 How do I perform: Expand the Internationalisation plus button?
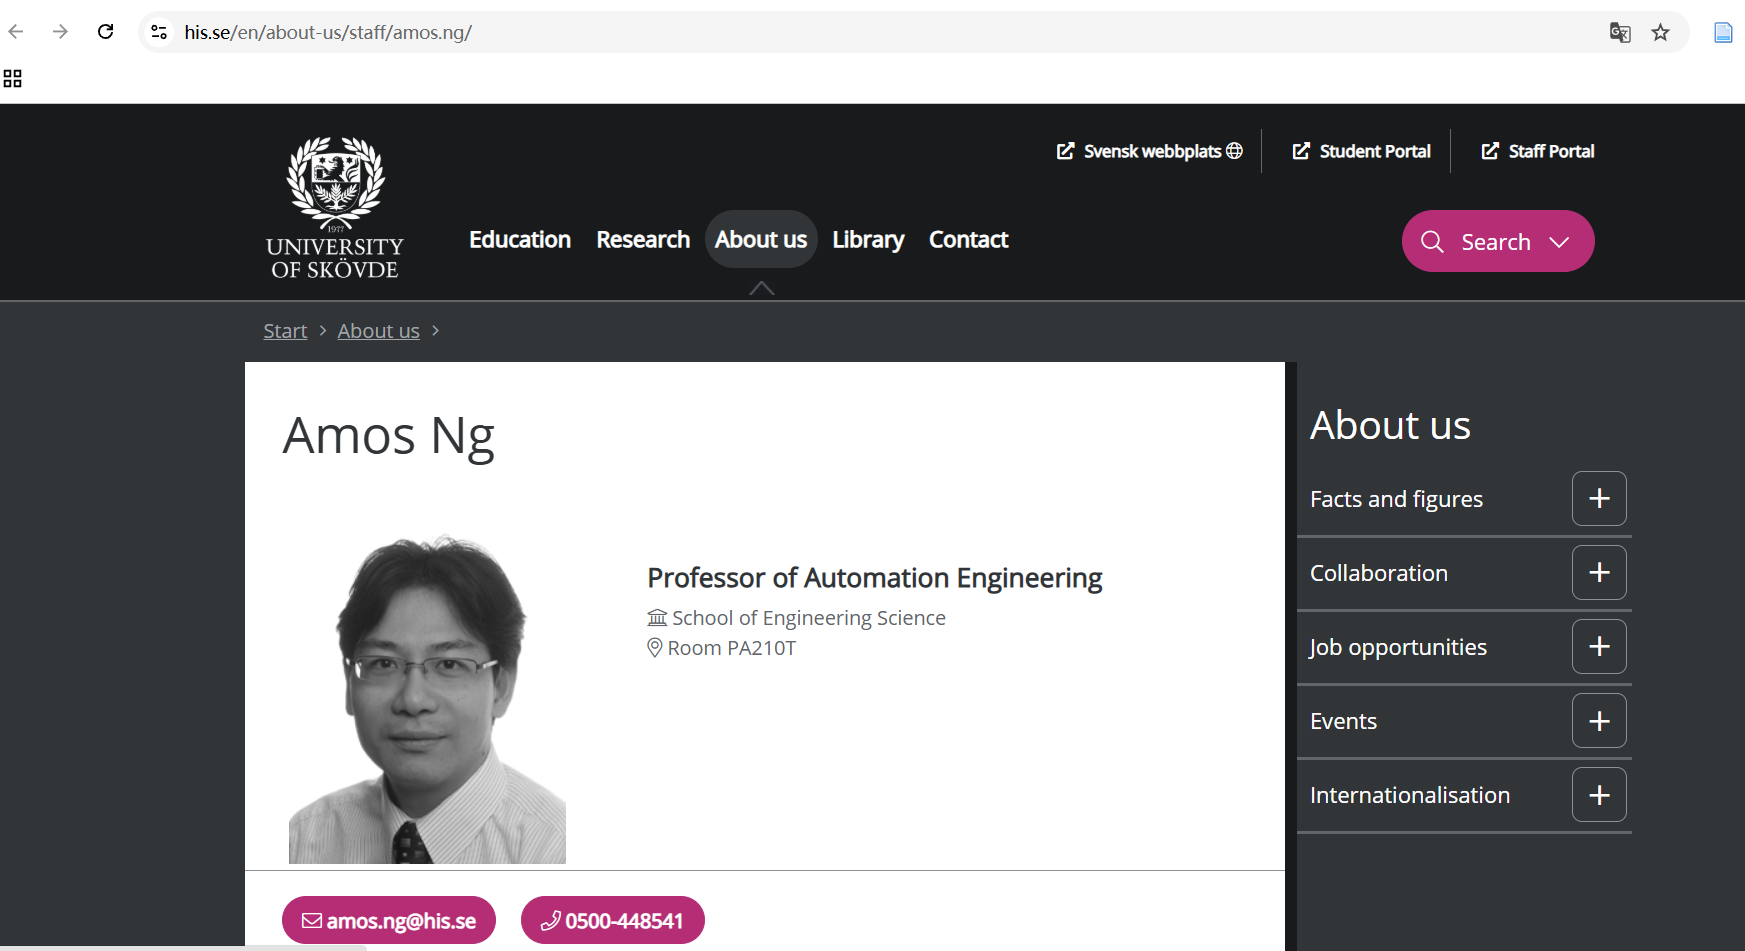coord(1598,795)
